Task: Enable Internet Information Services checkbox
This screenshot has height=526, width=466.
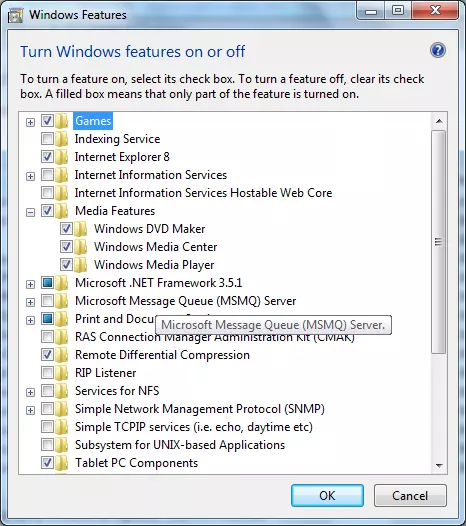Action: [47, 175]
